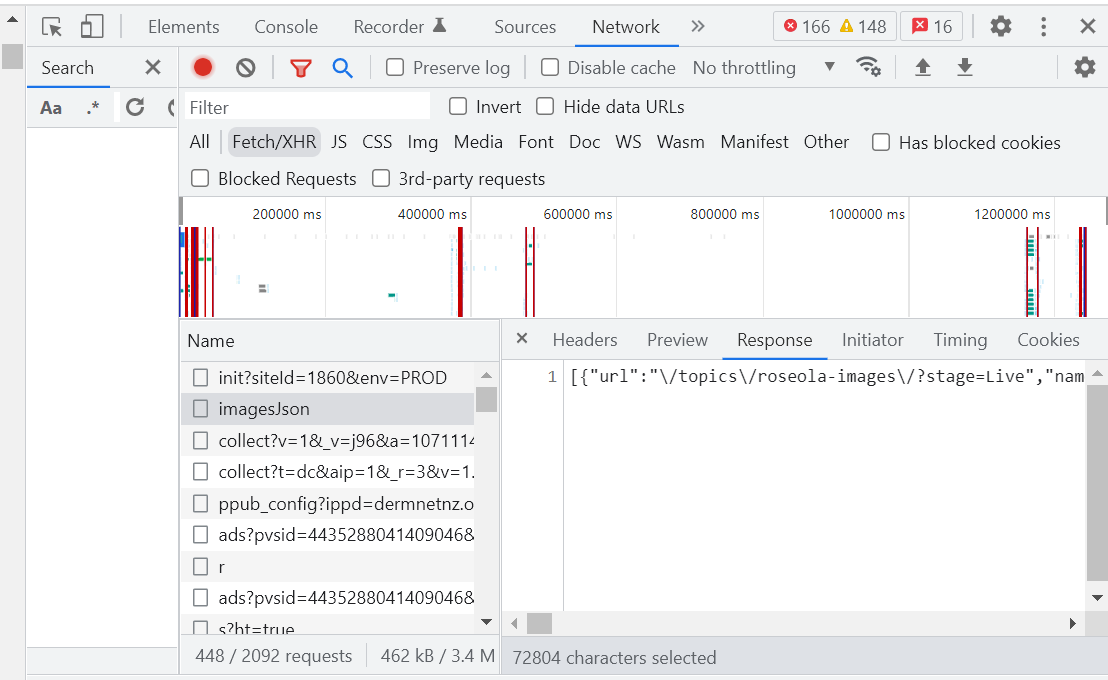Viewport: 1108px width, 680px height.
Task: Select the request named r
Action: [x=327, y=566]
